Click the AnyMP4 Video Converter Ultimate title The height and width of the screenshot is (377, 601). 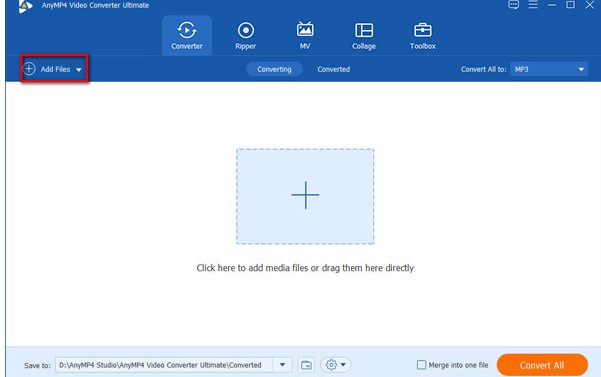(x=95, y=5)
